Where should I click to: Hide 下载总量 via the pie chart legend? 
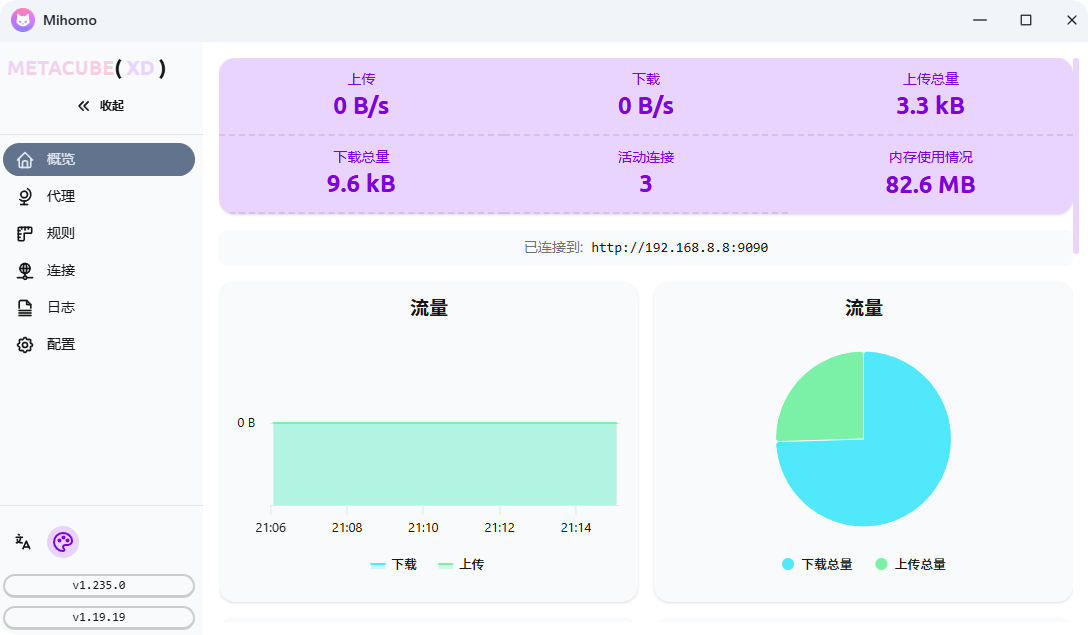pos(814,564)
